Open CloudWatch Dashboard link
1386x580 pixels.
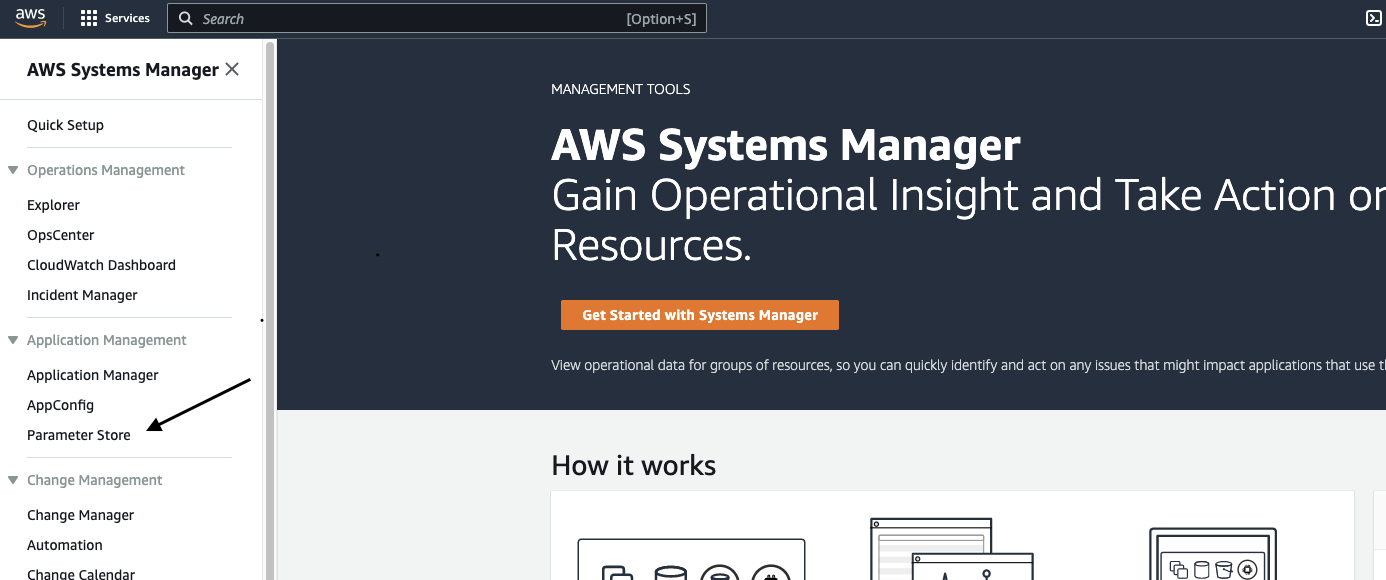101,265
